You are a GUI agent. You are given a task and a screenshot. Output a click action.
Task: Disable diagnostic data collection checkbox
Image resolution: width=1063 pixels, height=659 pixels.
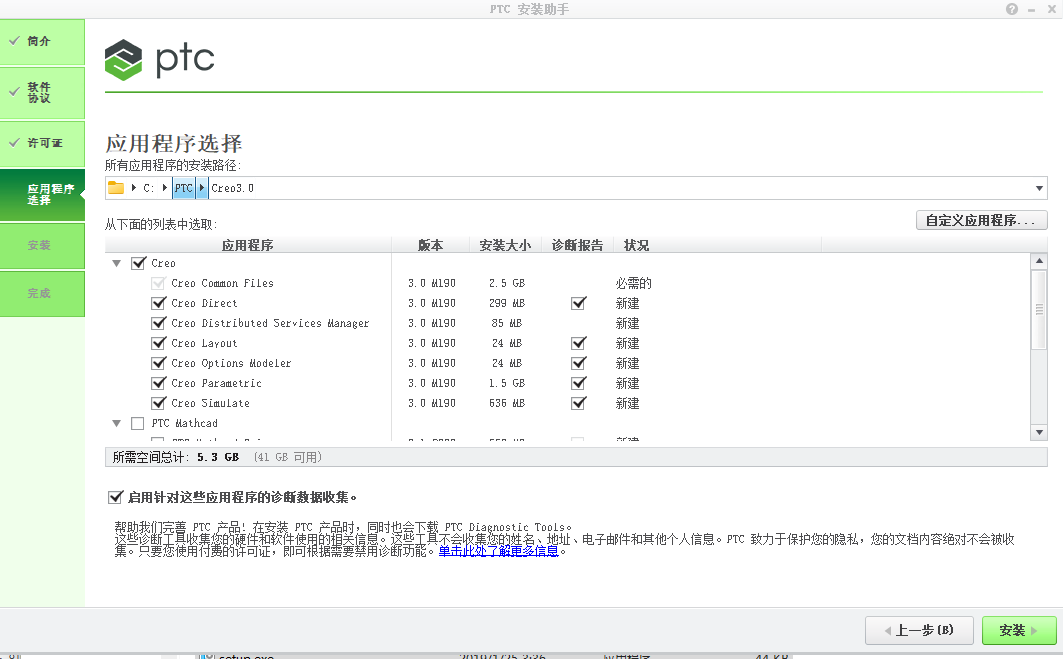point(115,497)
